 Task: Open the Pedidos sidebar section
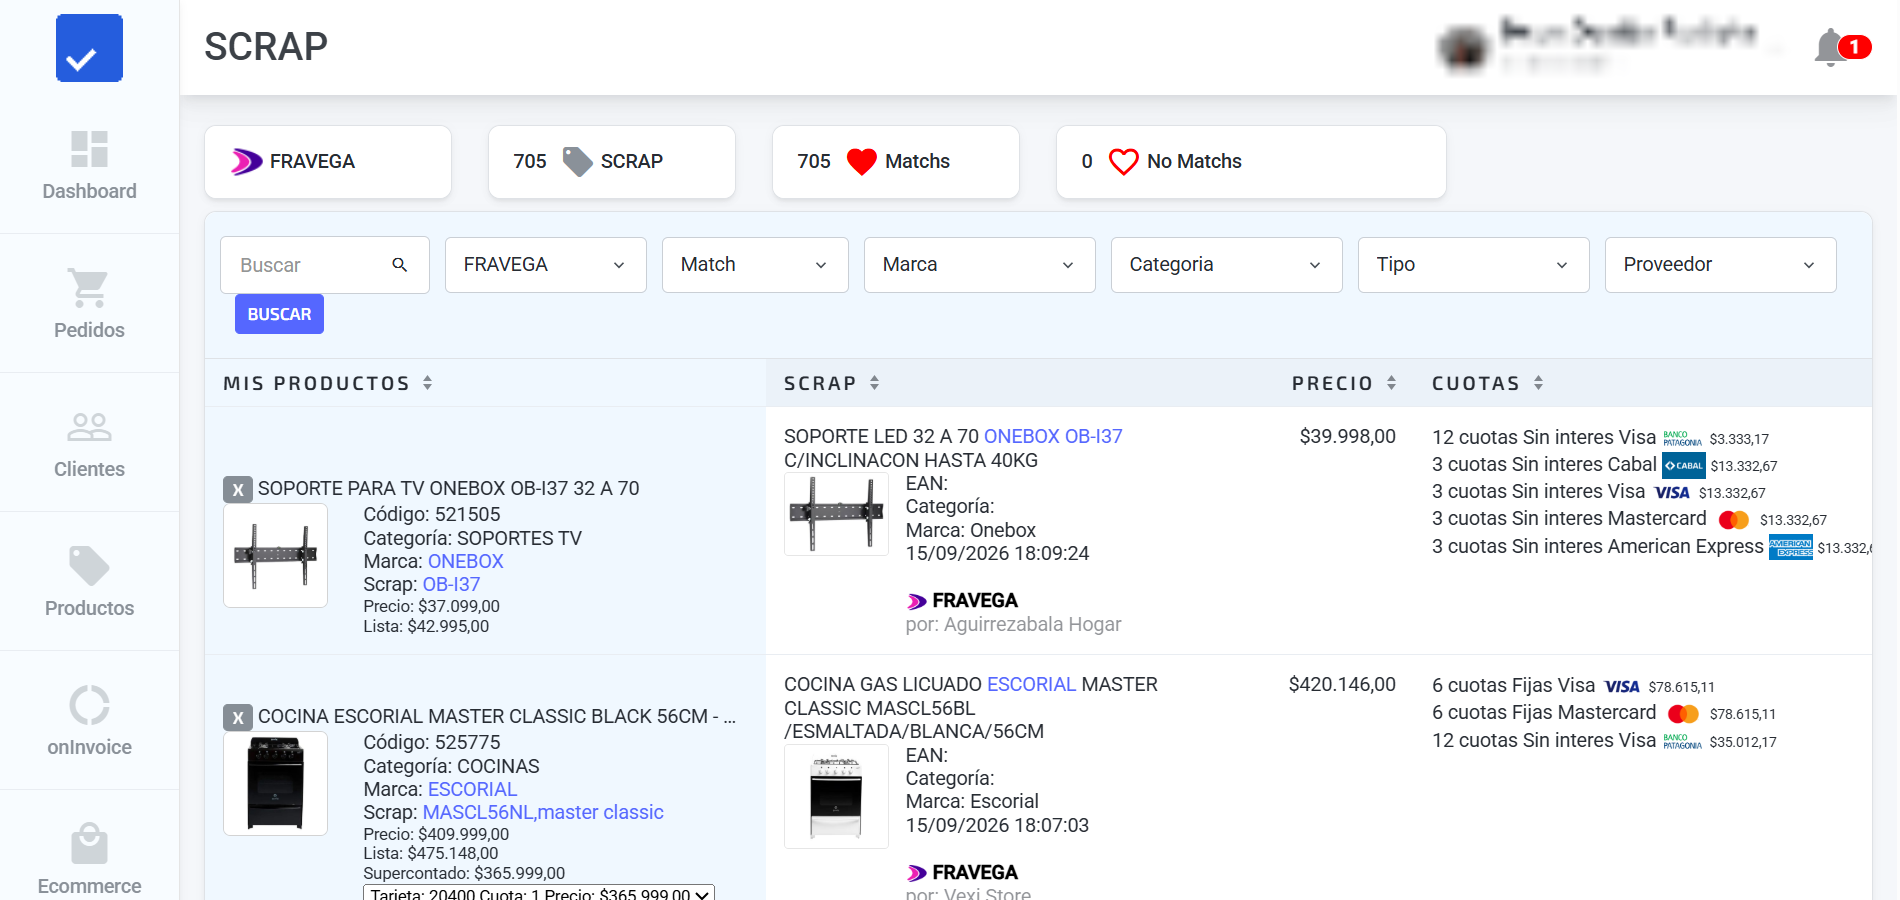(x=89, y=304)
